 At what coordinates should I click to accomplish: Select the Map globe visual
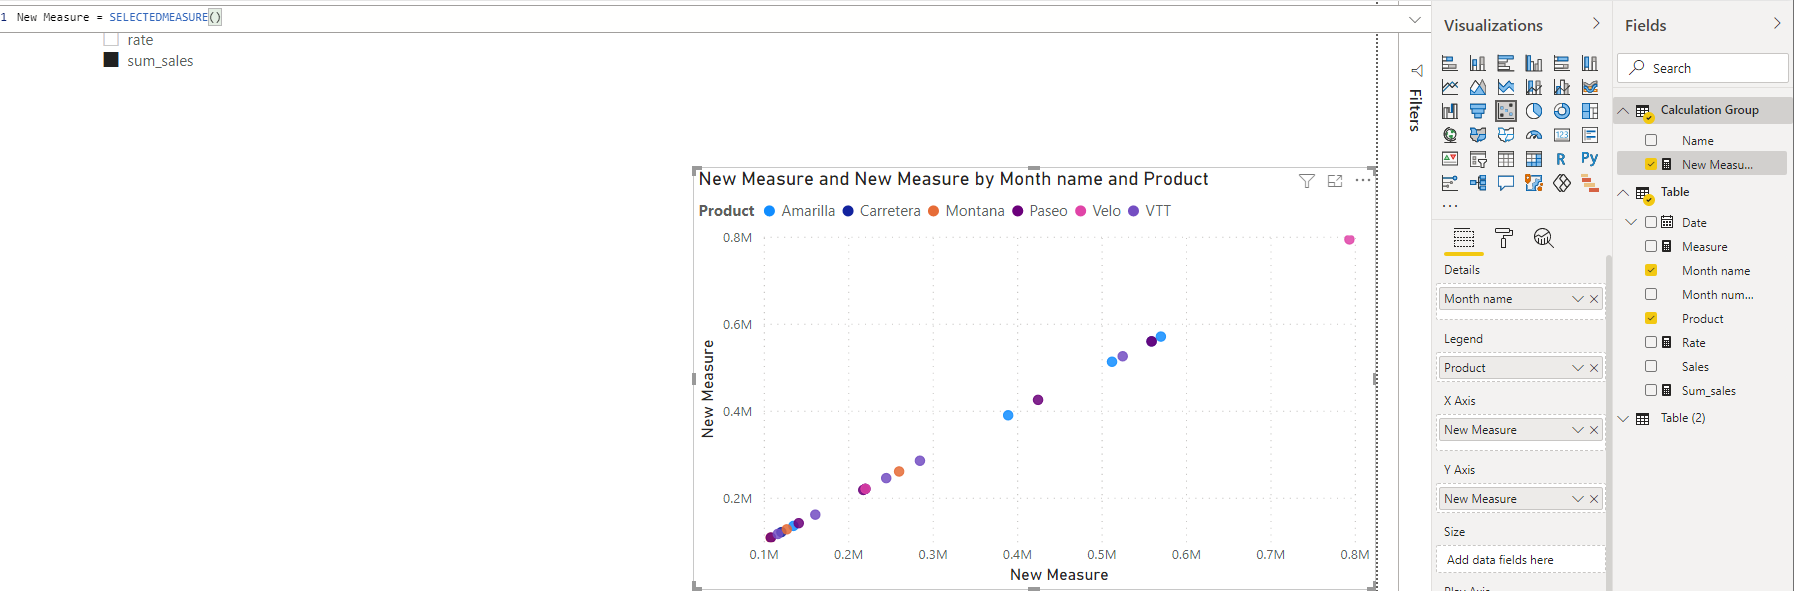click(x=1450, y=135)
